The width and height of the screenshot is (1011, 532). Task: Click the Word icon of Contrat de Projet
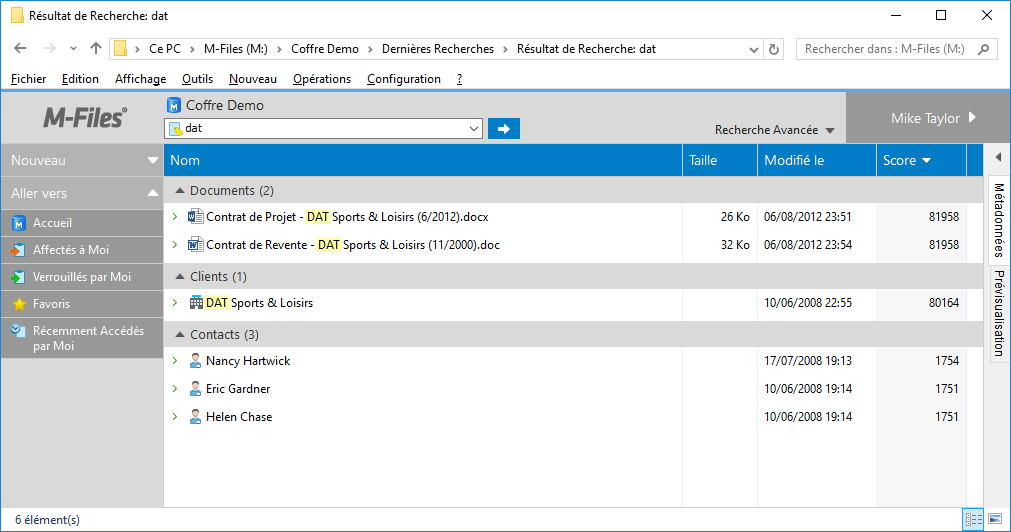click(x=196, y=217)
